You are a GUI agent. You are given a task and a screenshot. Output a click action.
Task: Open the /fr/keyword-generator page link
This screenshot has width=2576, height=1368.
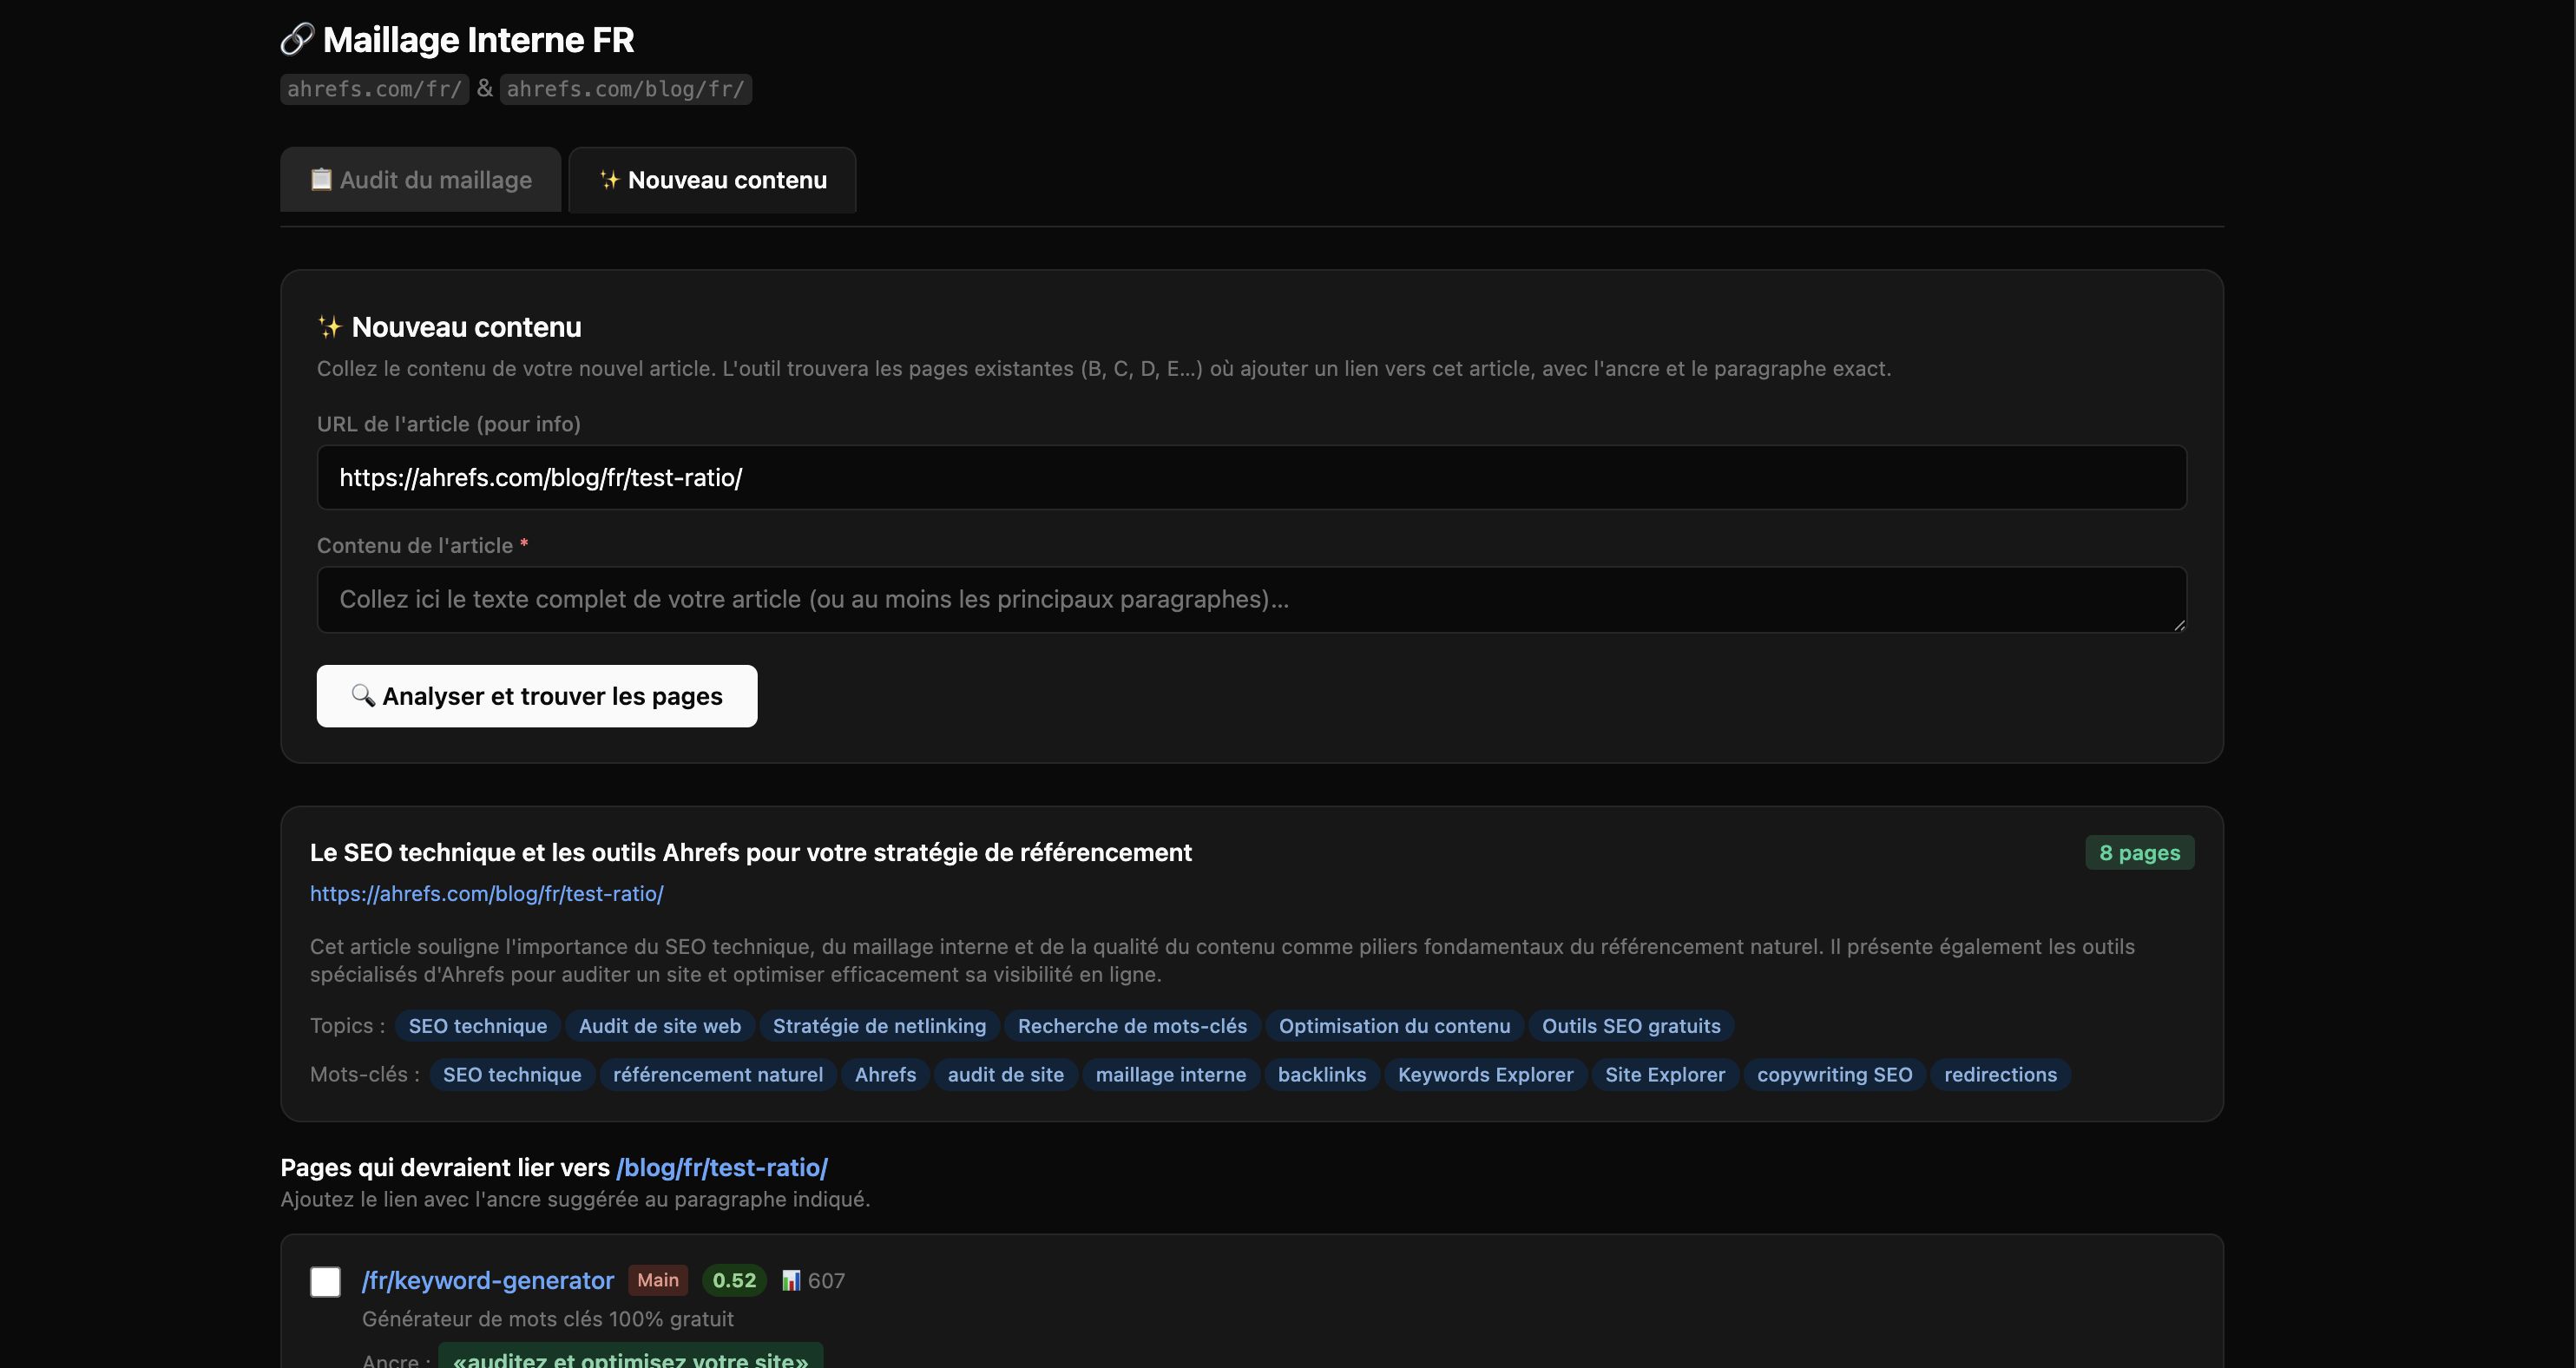point(488,1280)
